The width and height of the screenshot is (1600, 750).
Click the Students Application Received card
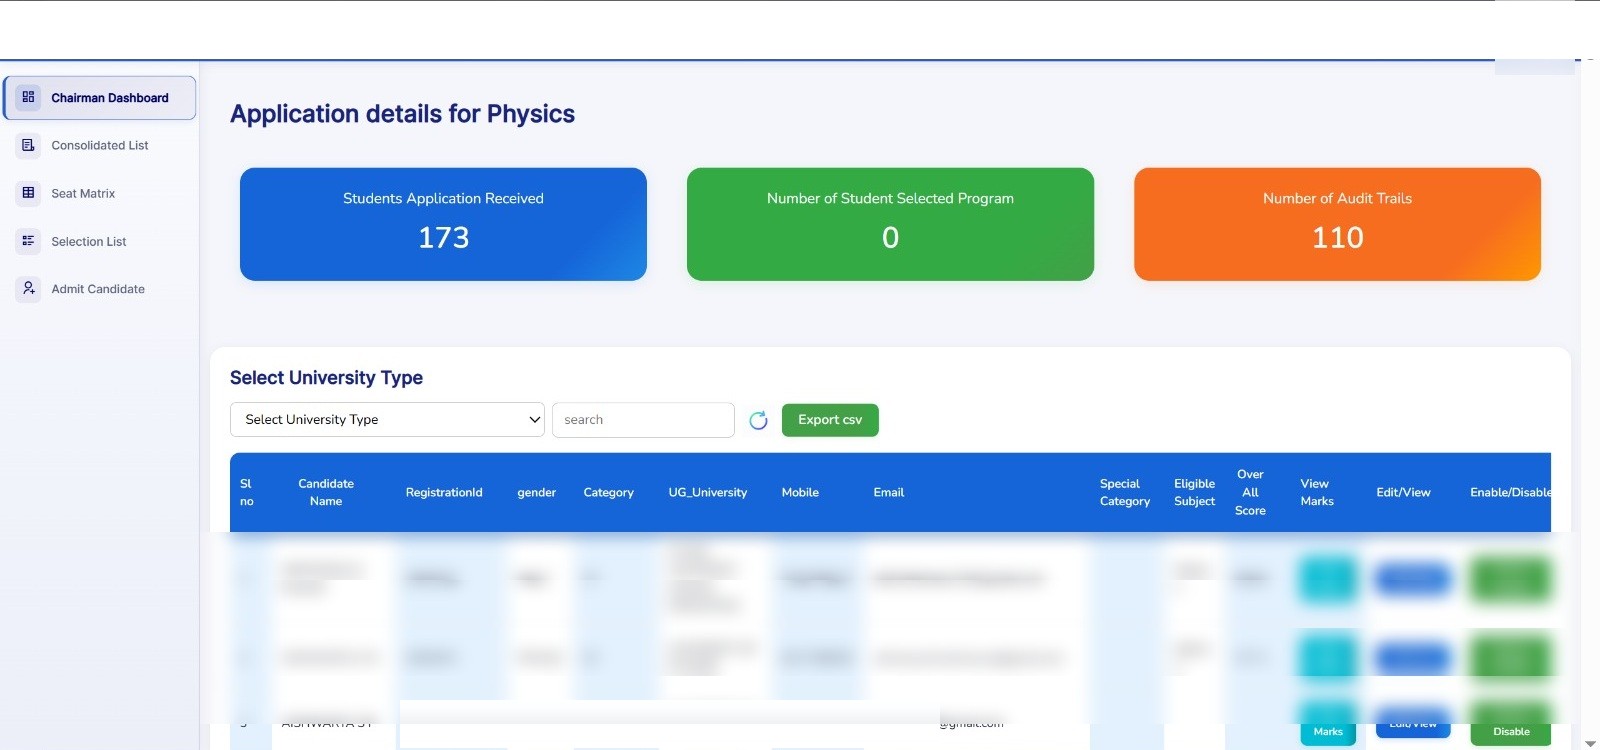point(443,224)
